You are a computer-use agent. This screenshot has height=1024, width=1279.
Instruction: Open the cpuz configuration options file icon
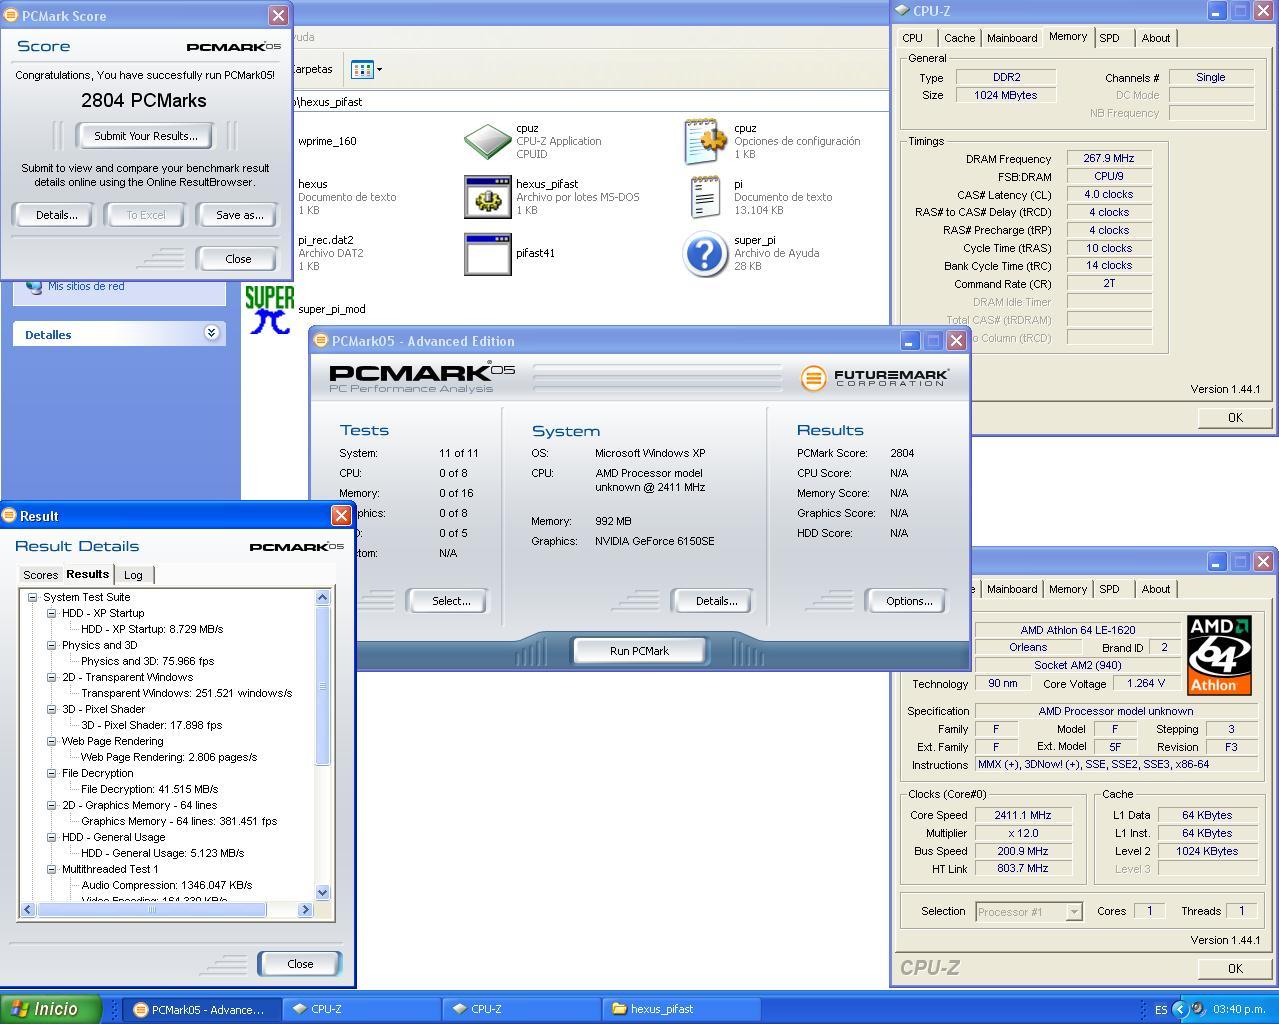tap(705, 141)
